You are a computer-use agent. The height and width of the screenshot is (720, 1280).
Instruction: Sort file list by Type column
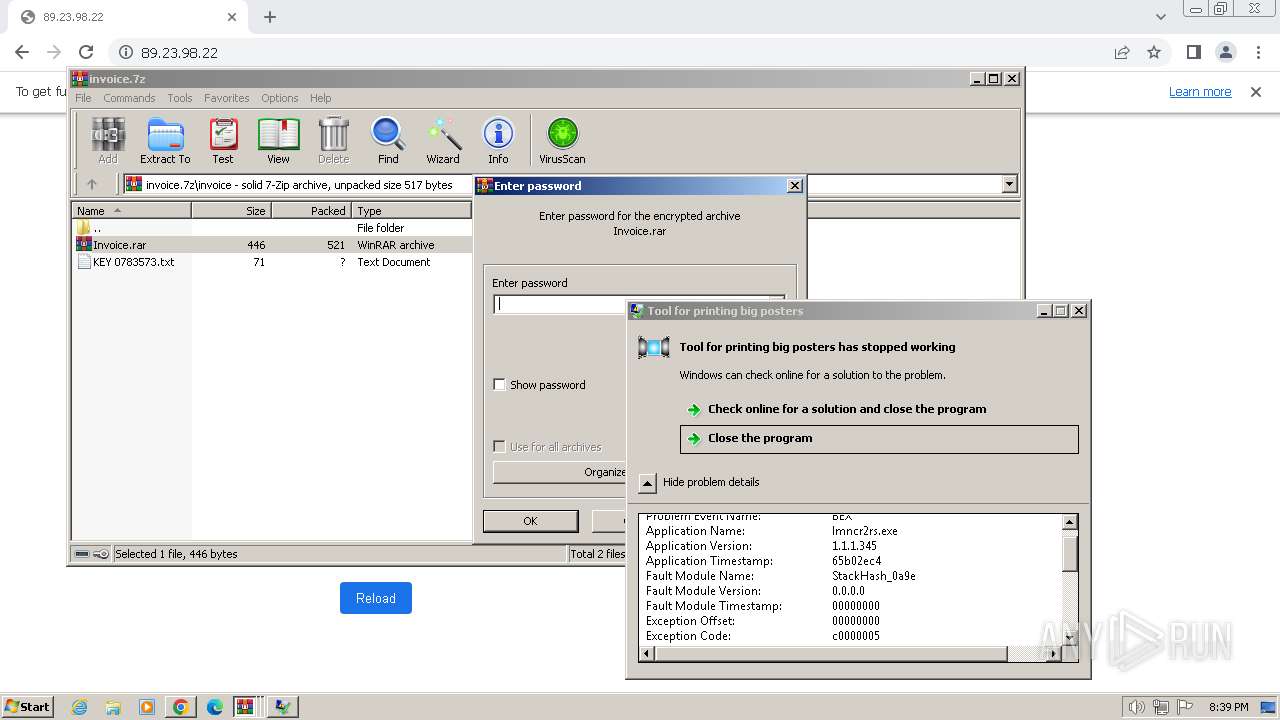(411, 210)
